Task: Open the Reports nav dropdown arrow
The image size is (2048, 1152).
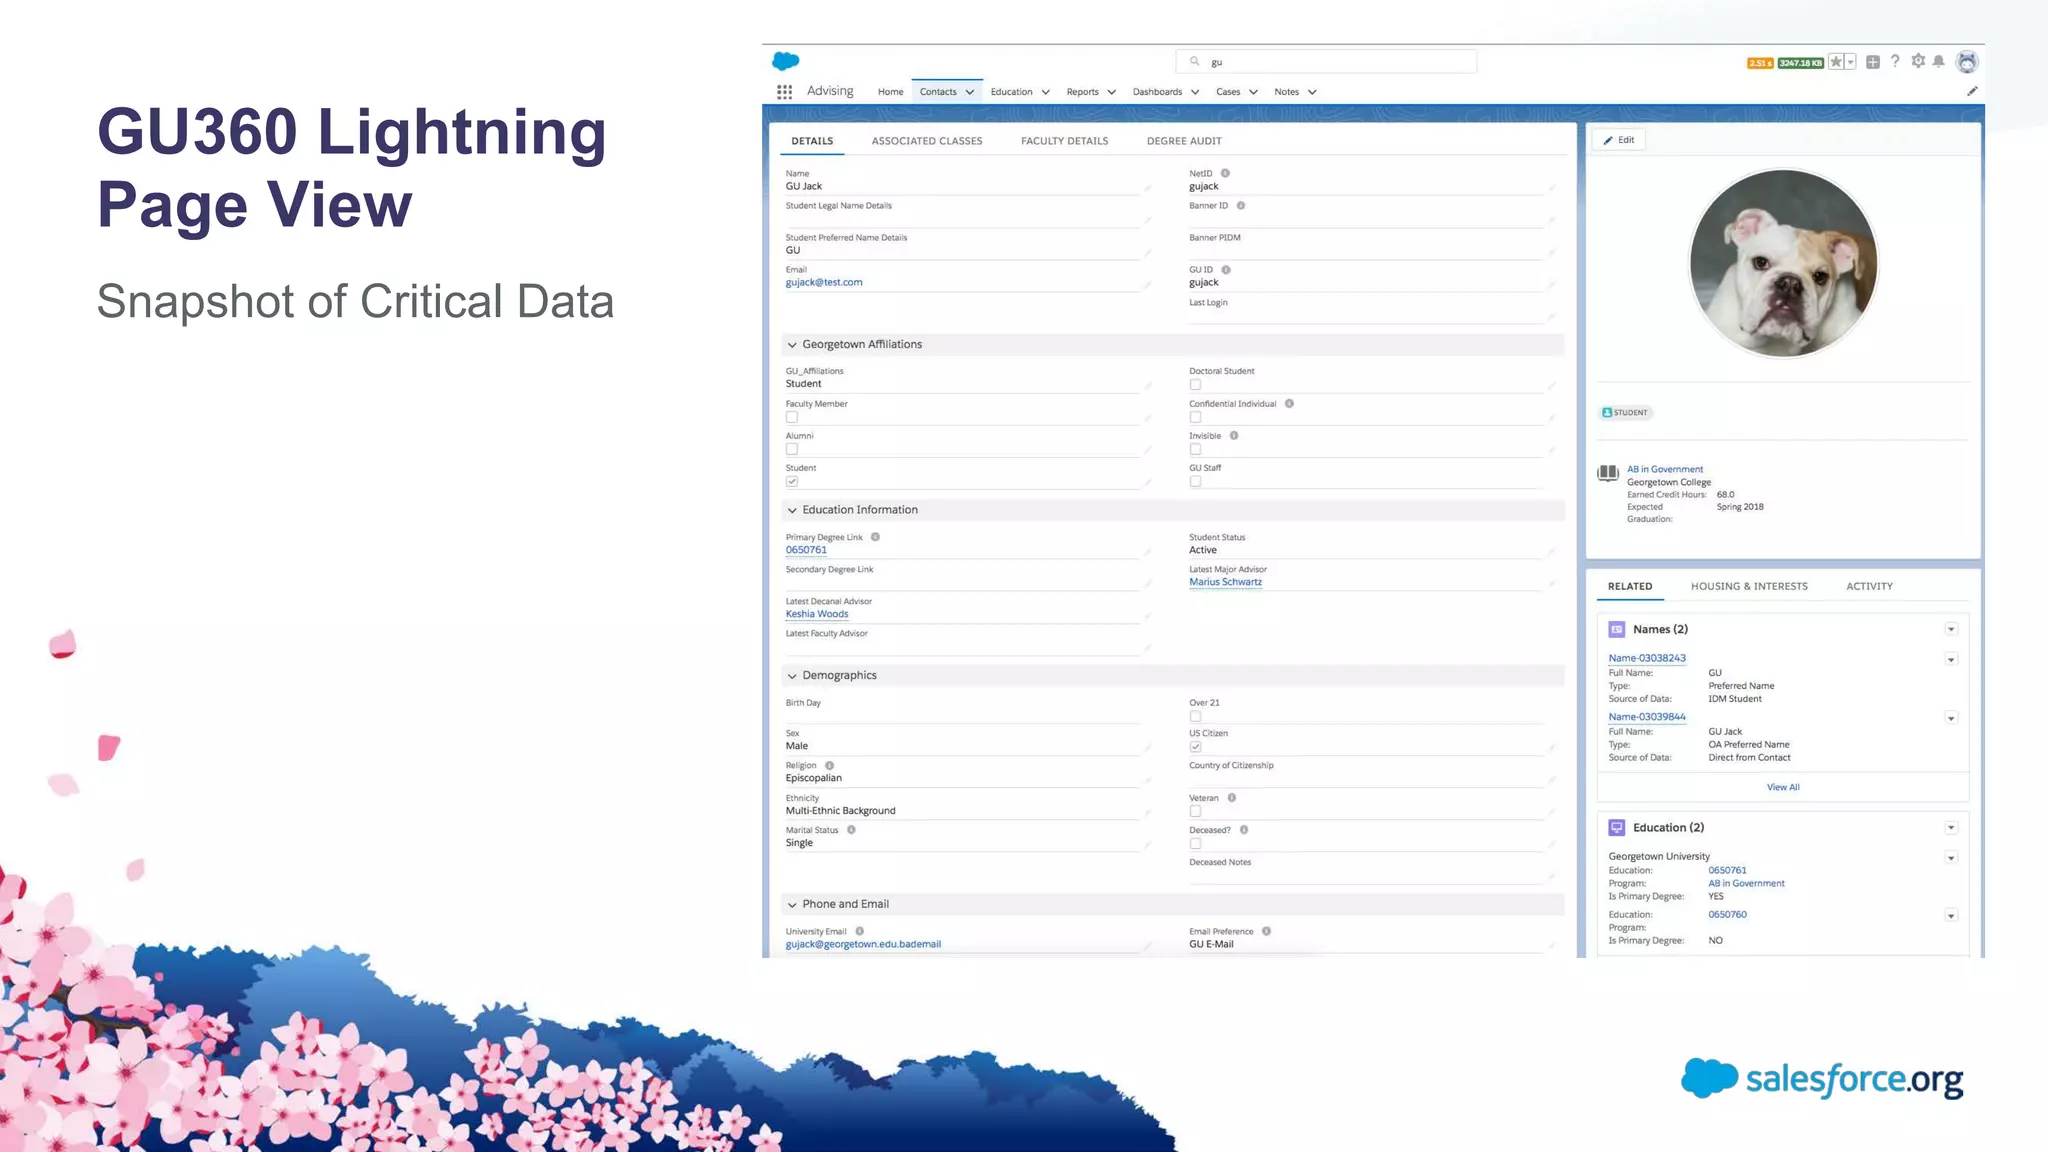Action: pos(1112,92)
